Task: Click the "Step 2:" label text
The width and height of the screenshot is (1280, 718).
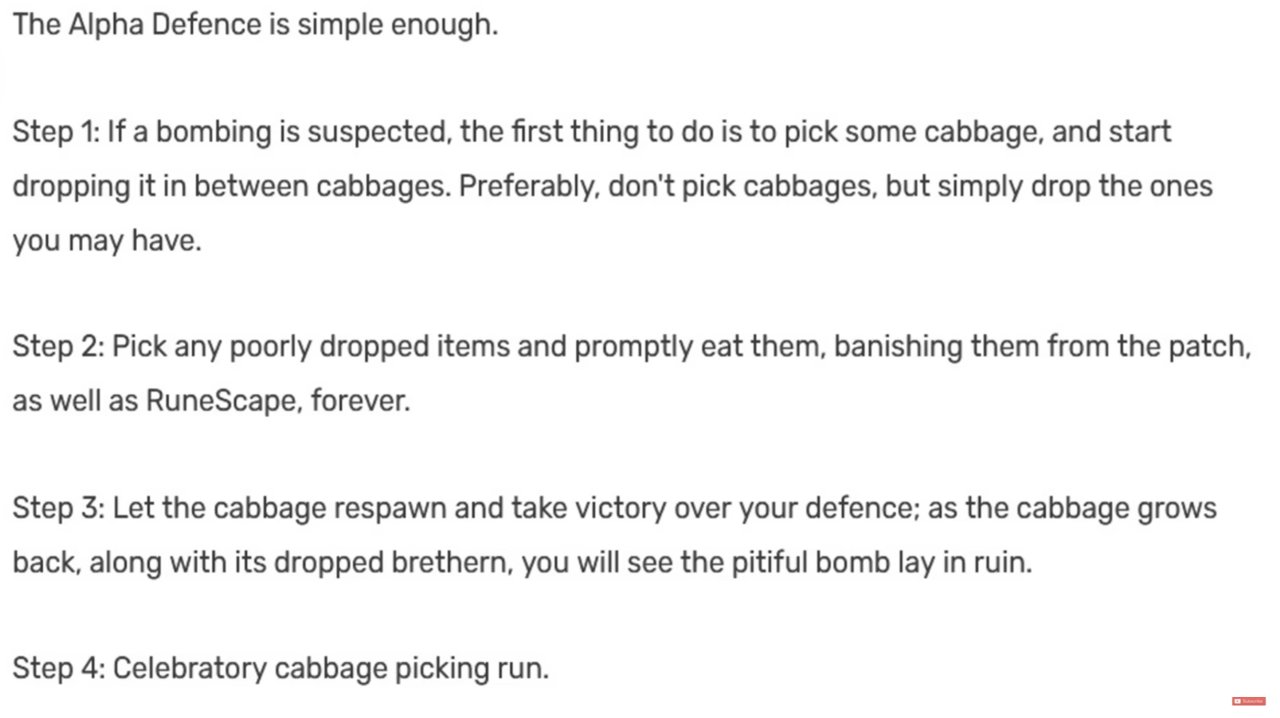Action: click(57, 347)
